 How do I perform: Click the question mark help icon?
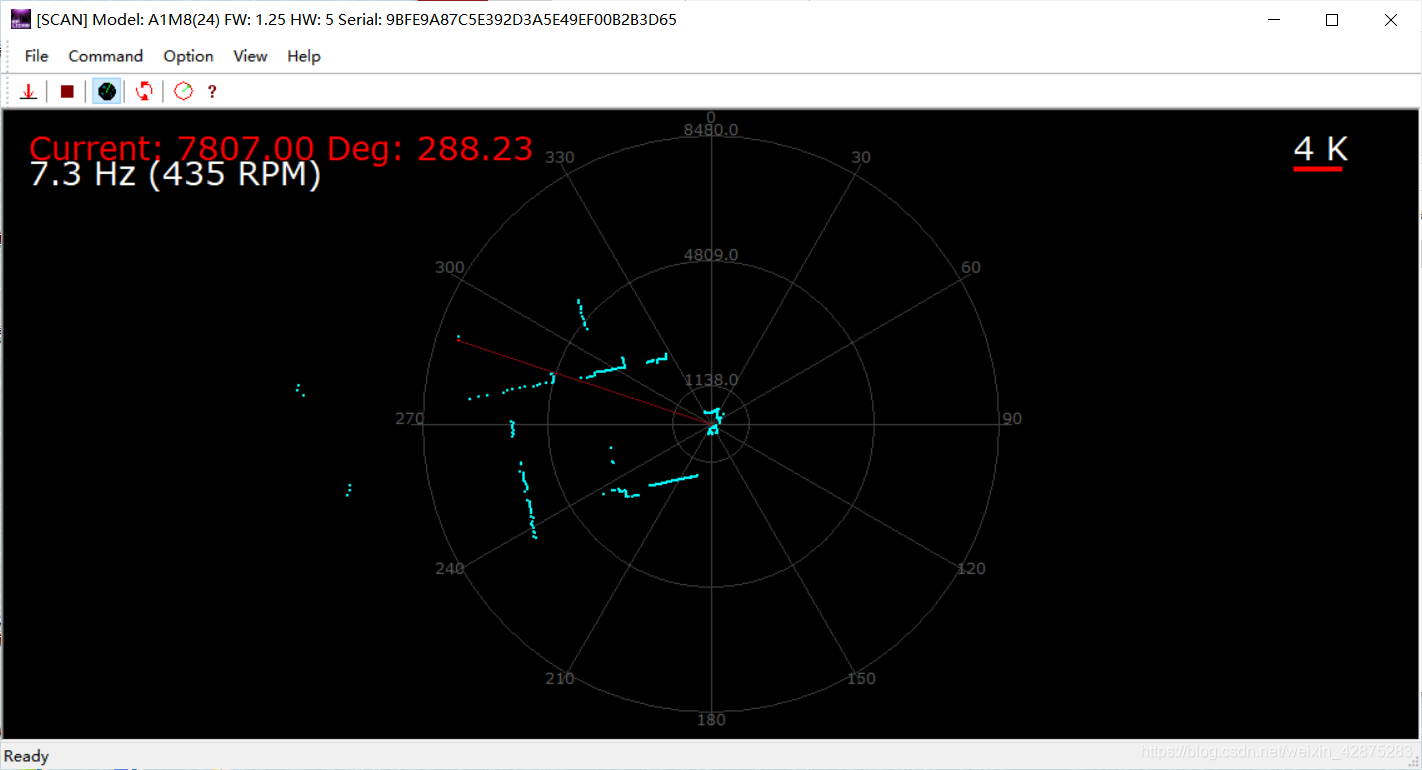click(212, 91)
